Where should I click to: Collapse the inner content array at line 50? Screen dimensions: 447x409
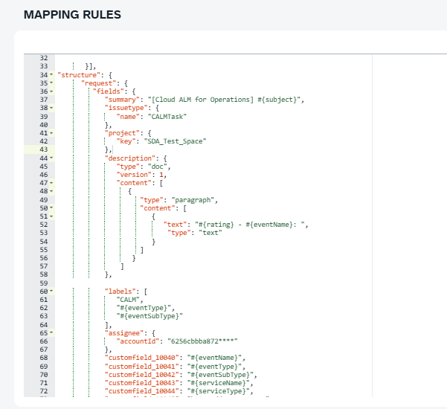(x=51, y=208)
